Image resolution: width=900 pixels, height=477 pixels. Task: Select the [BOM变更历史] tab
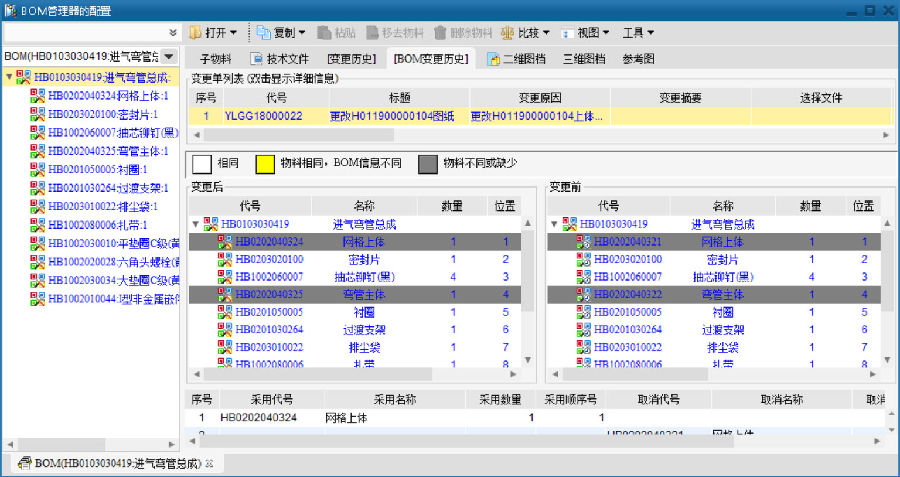[x=430, y=59]
